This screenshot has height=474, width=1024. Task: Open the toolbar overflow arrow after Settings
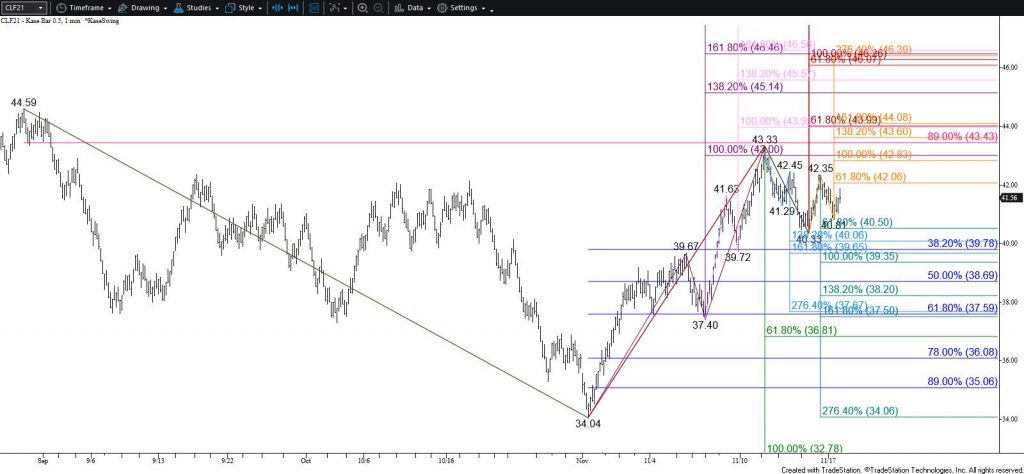[493, 9]
